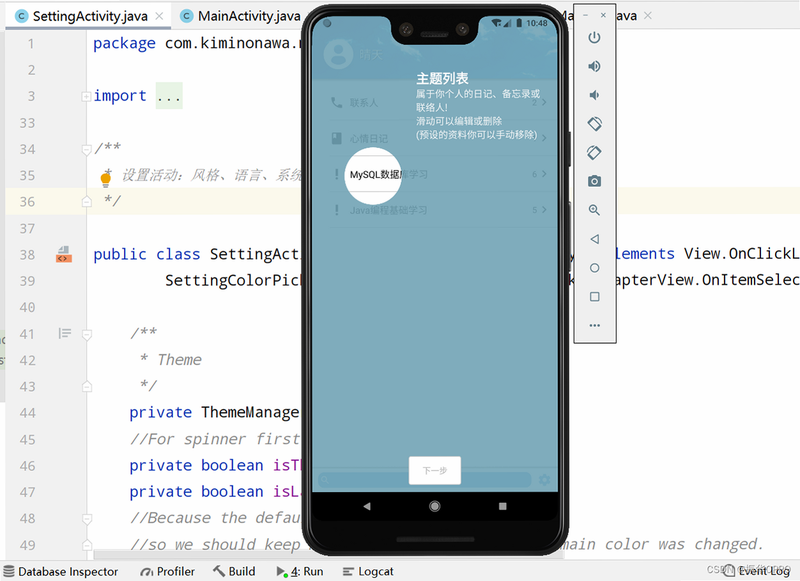Collapse the doc comment starting on line 34
800x581 pixels.
tap(86, 149)
